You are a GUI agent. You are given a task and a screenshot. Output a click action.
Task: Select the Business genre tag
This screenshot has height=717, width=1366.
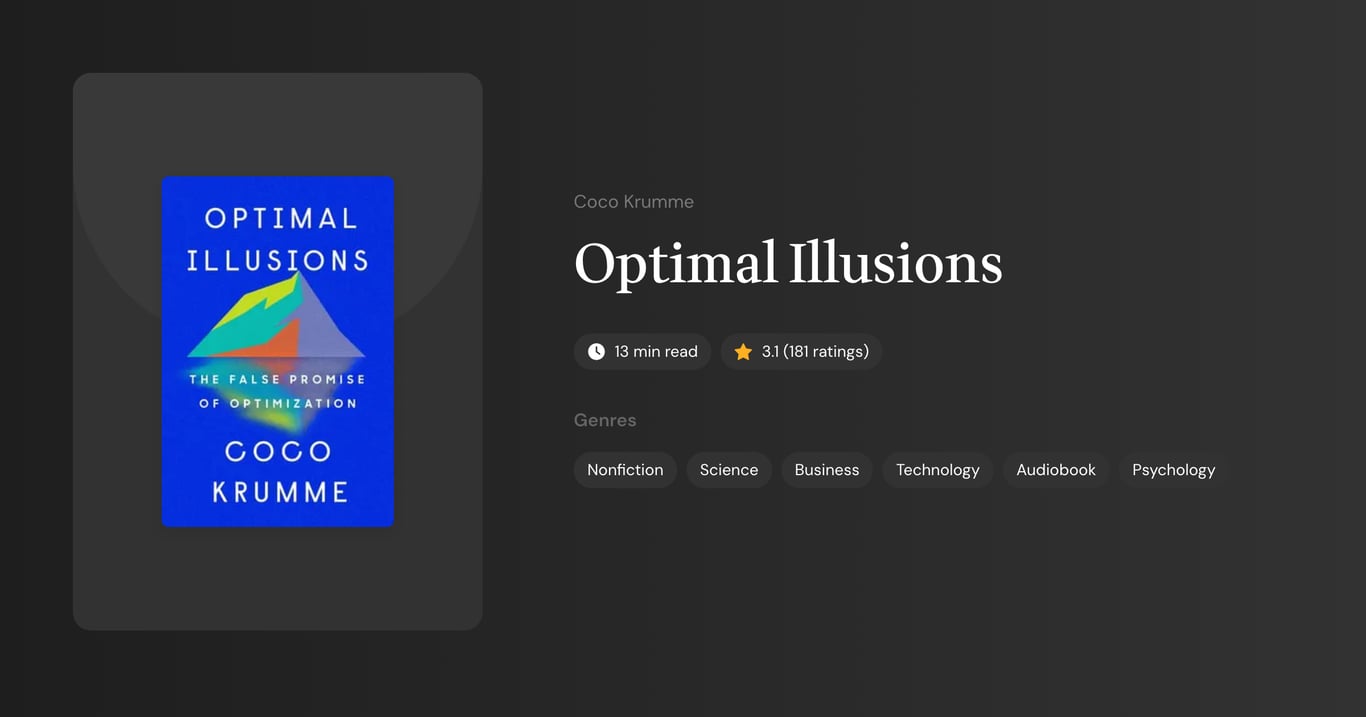click(826, 469)
